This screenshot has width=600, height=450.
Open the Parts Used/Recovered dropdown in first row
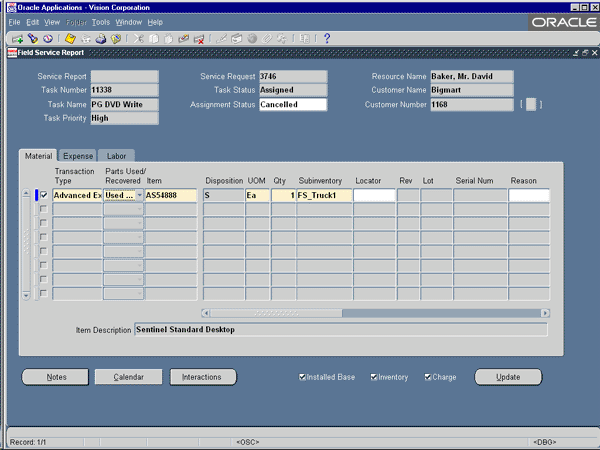139,196
